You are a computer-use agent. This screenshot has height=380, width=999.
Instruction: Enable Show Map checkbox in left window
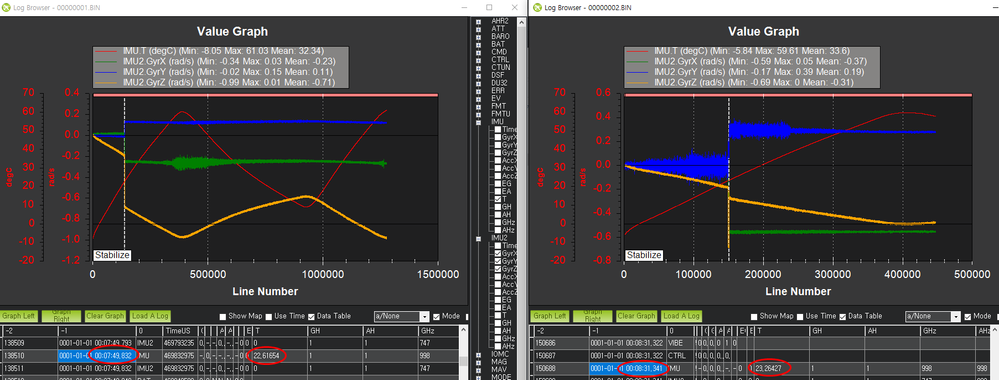[223, 316]
